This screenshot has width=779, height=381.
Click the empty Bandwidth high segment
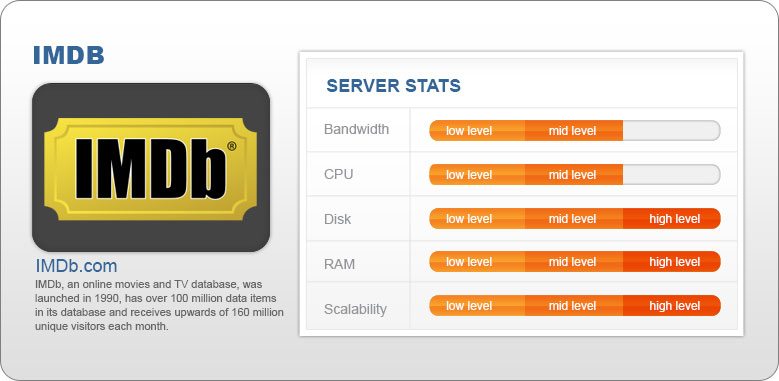pos(672,131)
